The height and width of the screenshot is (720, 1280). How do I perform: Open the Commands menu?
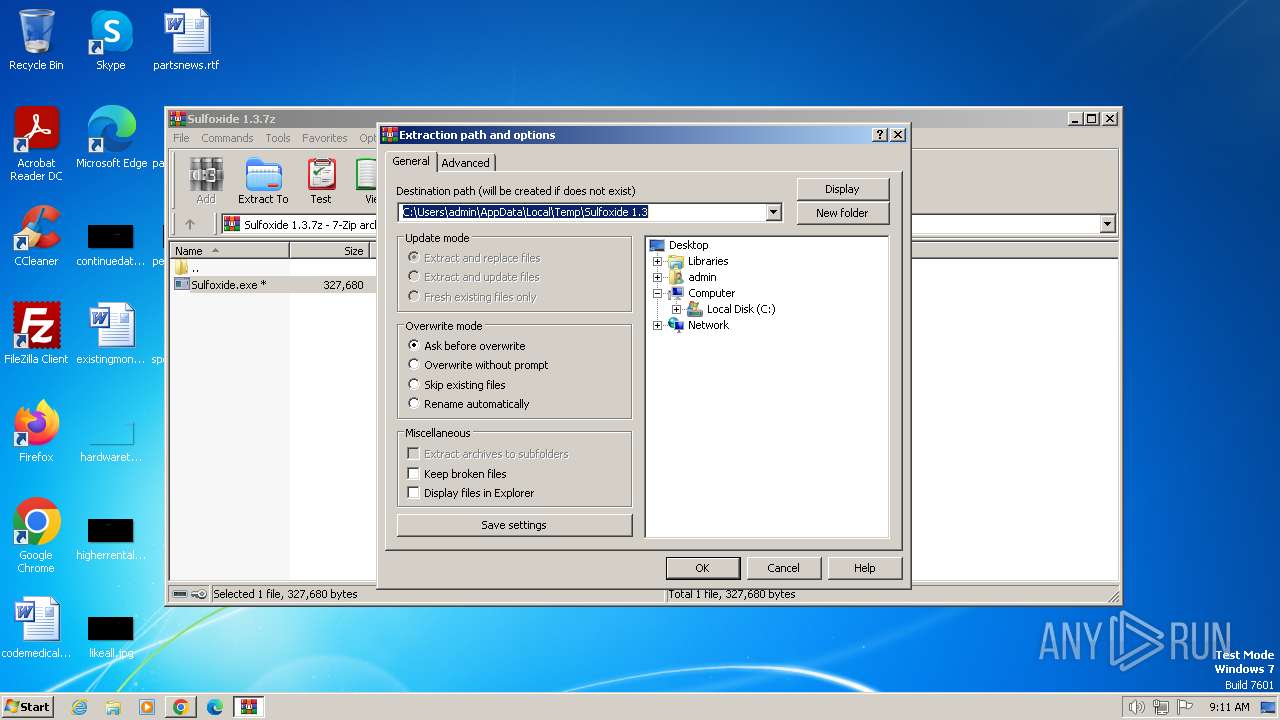pos(227,138)
